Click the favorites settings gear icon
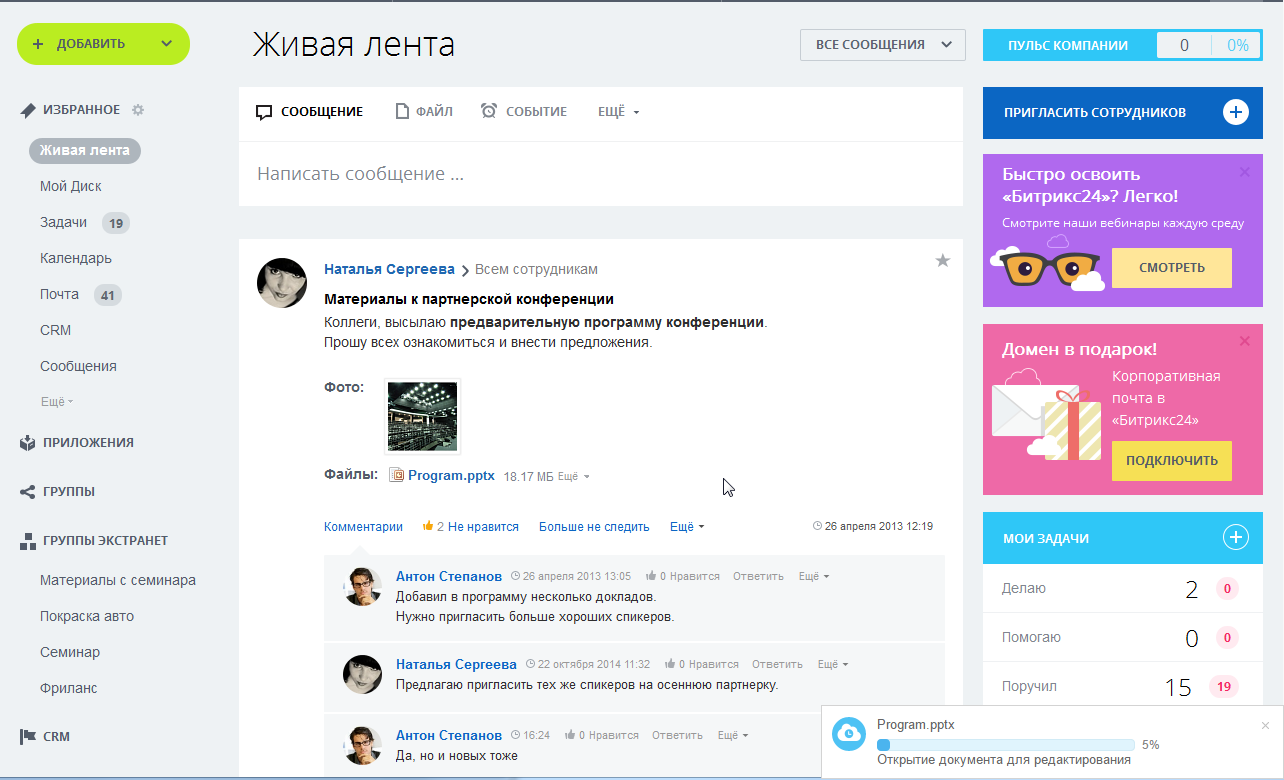Image resolution: width=1284 pixels, height=780 pixels. pyautogui.click(x=138, y=110)
